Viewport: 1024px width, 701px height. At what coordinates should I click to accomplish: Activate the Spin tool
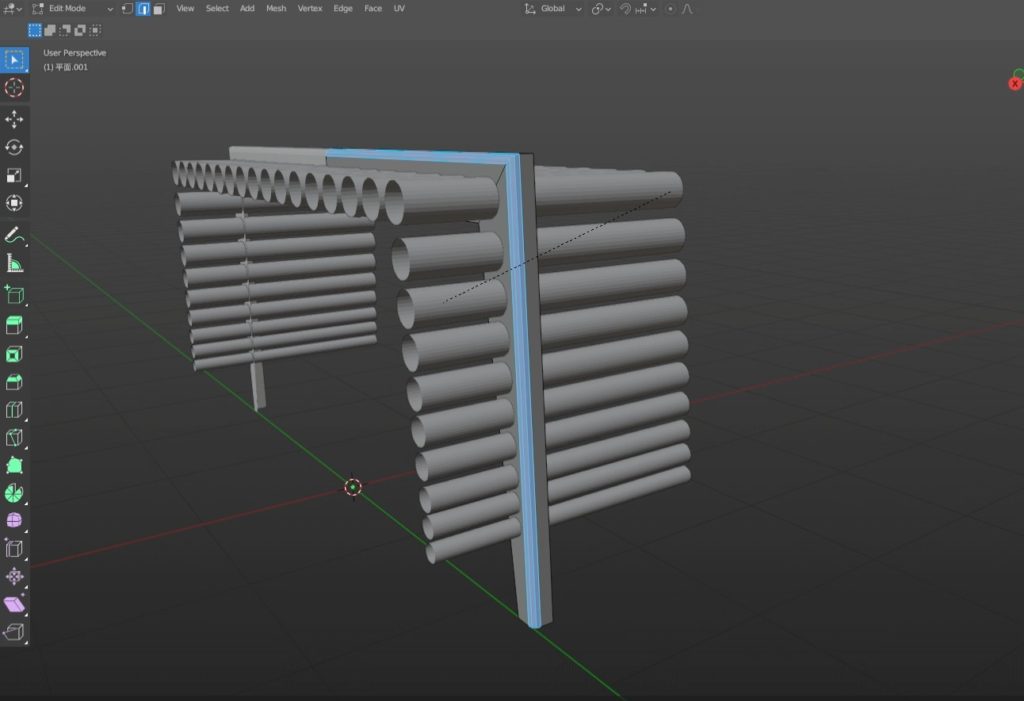coord(14,493)
